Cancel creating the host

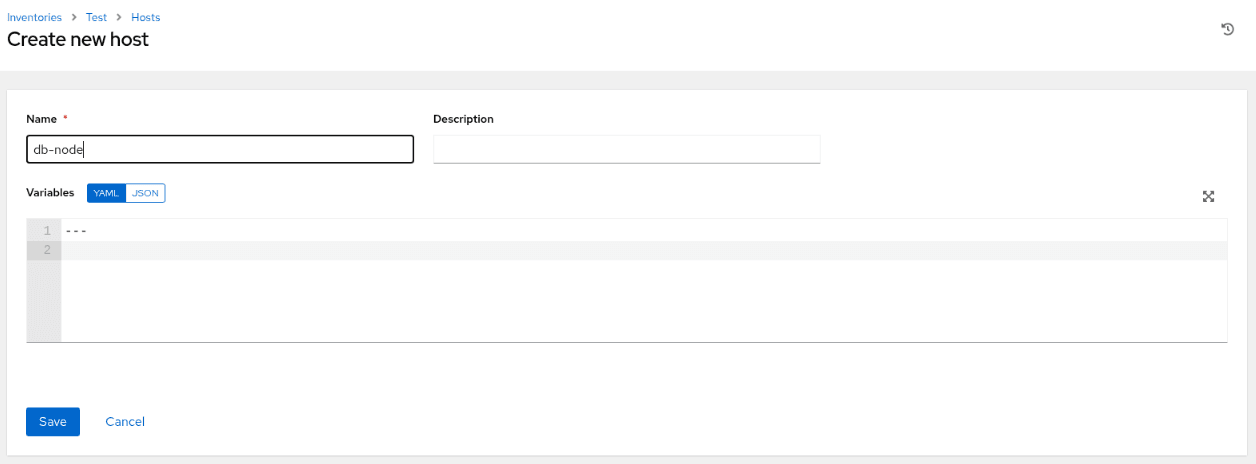click(x=125, y=422)
